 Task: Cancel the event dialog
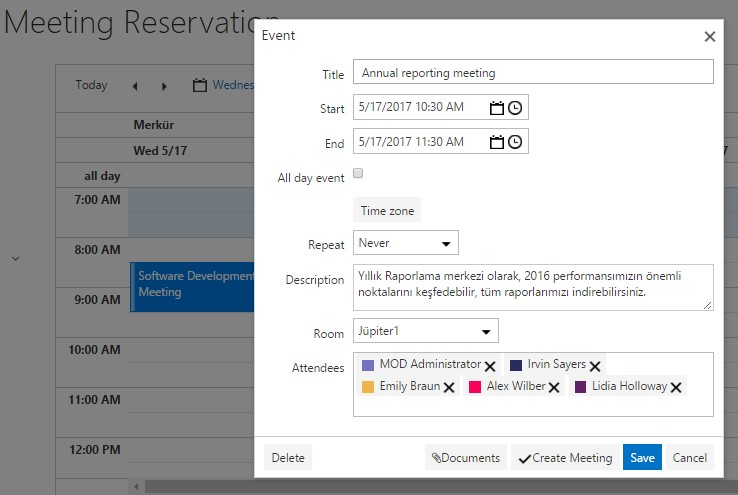pyautogui.click(x=690, y=457)
